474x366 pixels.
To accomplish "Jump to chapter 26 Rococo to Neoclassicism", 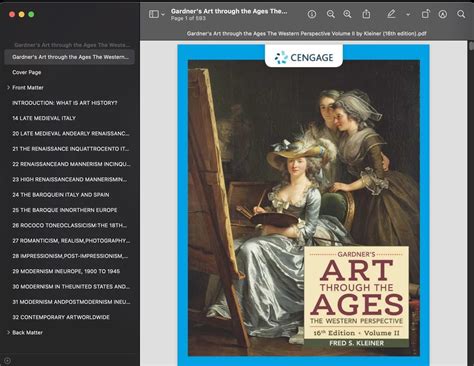I will pyautogui.click(x=70, y=225).
